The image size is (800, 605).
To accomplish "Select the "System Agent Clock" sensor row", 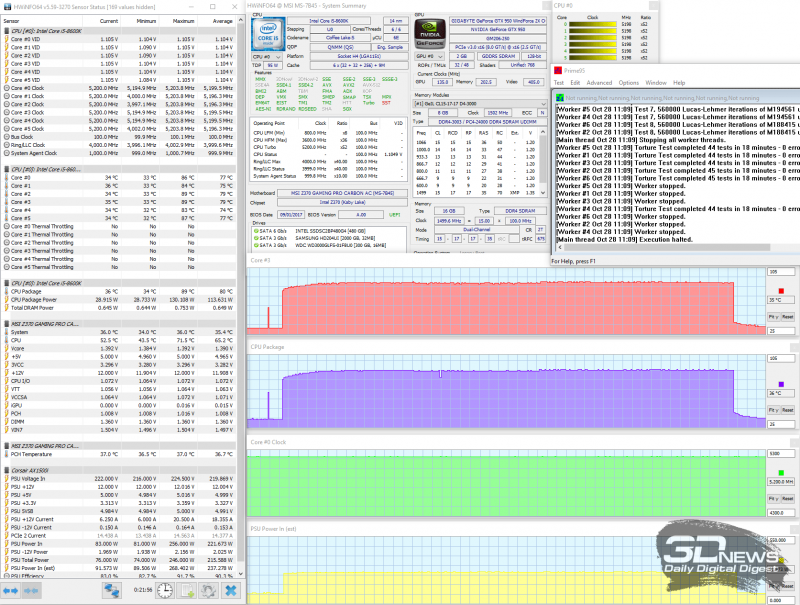I will pos(118,153).
